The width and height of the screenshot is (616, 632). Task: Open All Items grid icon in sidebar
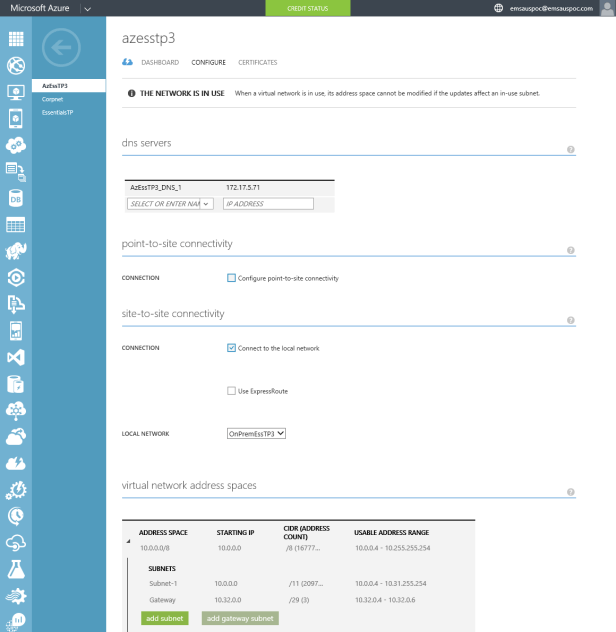click(16, 40)
